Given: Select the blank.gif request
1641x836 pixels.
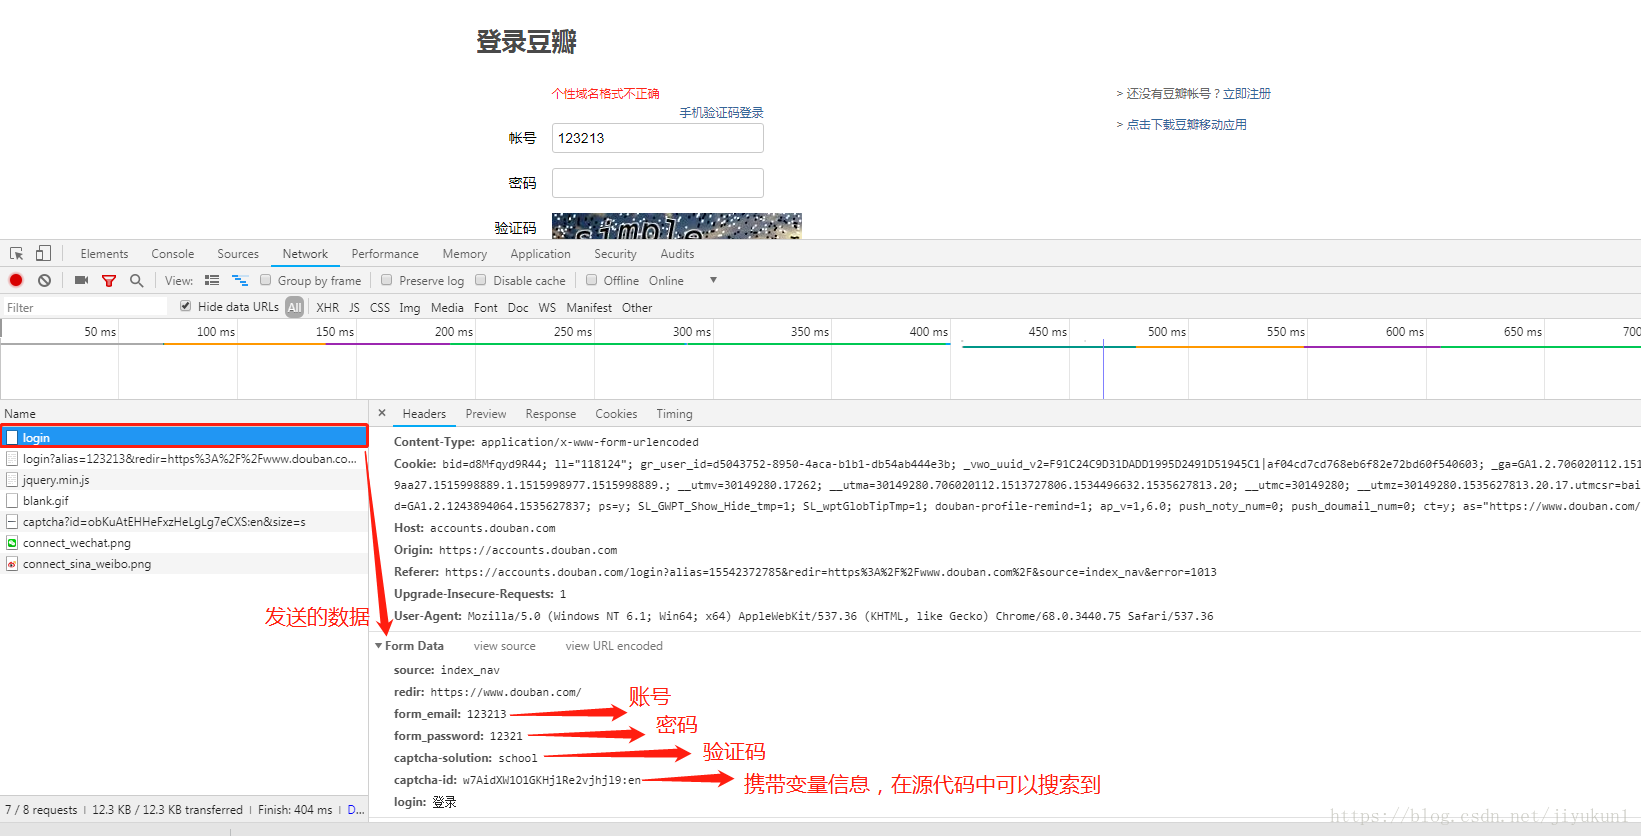Looking at the screenshot, I should tap(184, 501).
